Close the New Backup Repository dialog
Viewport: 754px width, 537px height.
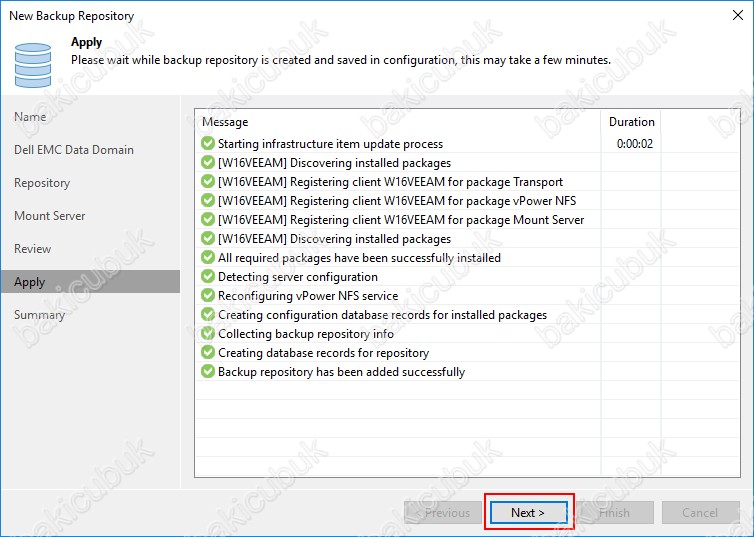point(738,15)
